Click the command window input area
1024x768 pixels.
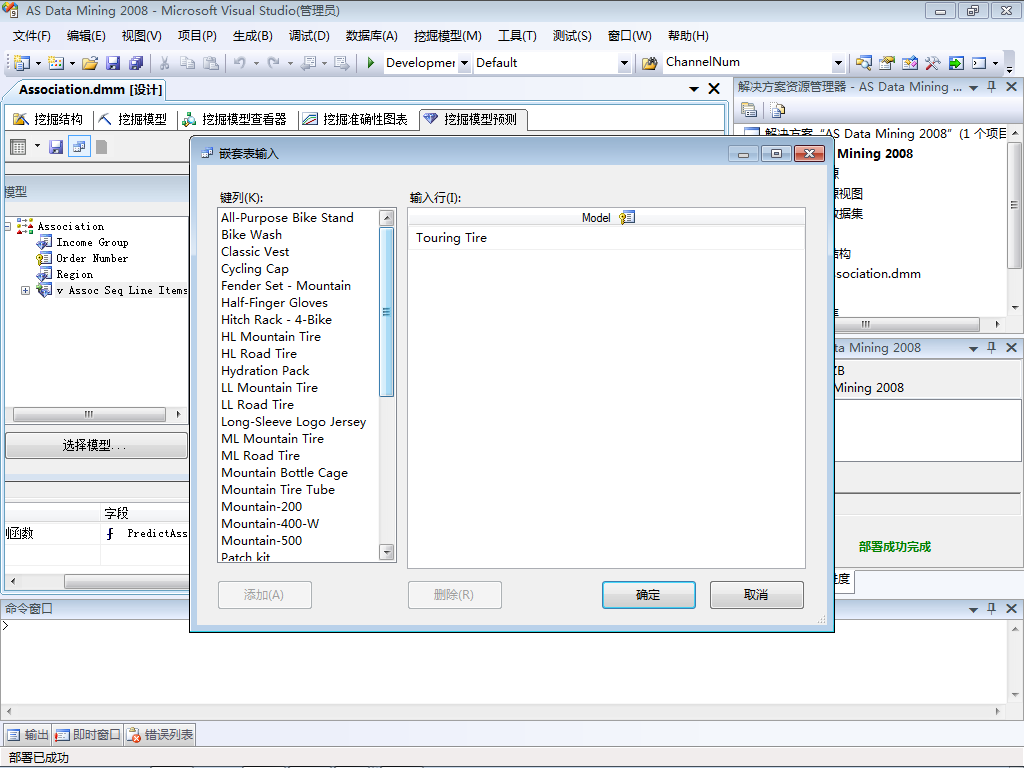503,663
